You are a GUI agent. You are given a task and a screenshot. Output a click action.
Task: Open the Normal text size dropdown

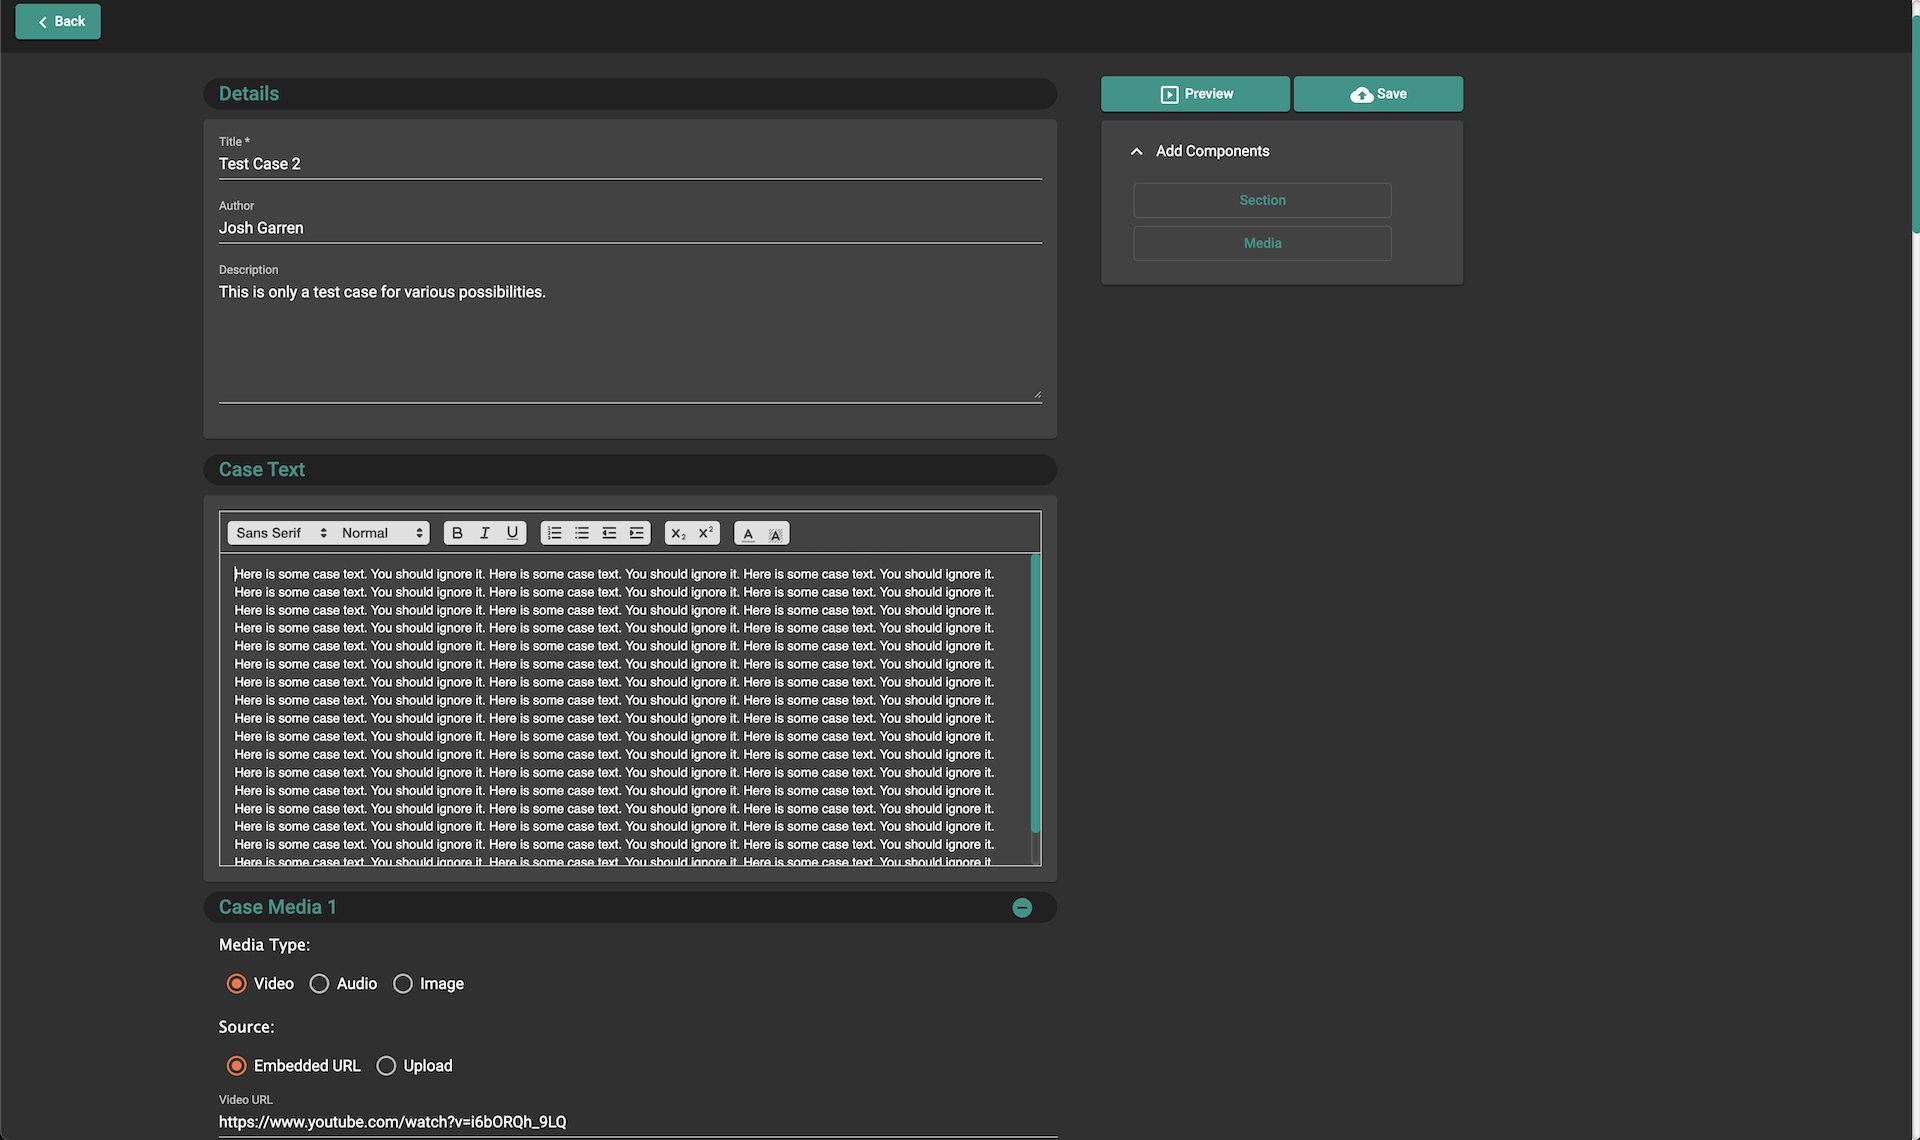(383, 533)
